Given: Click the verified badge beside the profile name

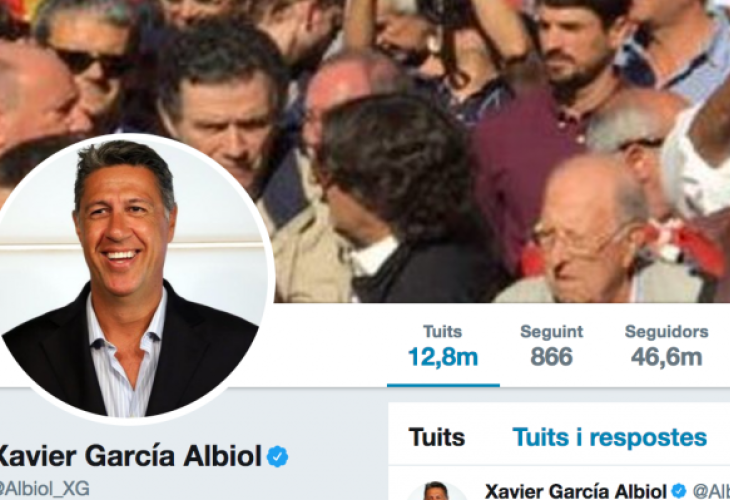Looking at the screenshot, I should click(x=277, y=456).
